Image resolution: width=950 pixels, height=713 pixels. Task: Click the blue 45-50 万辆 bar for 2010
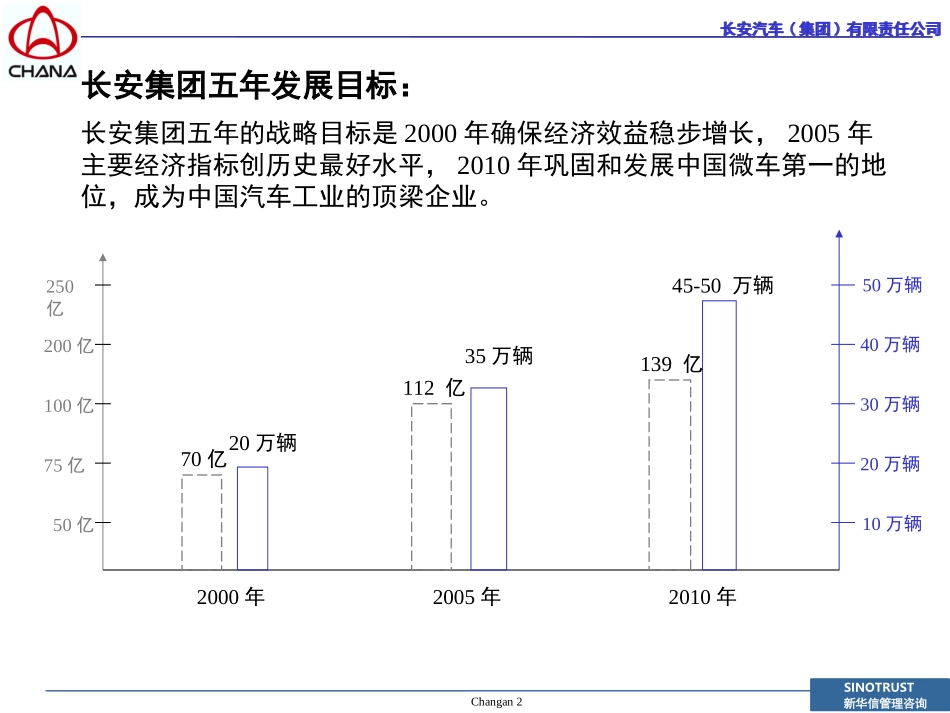pyautogui.click(x=719, y=435)
